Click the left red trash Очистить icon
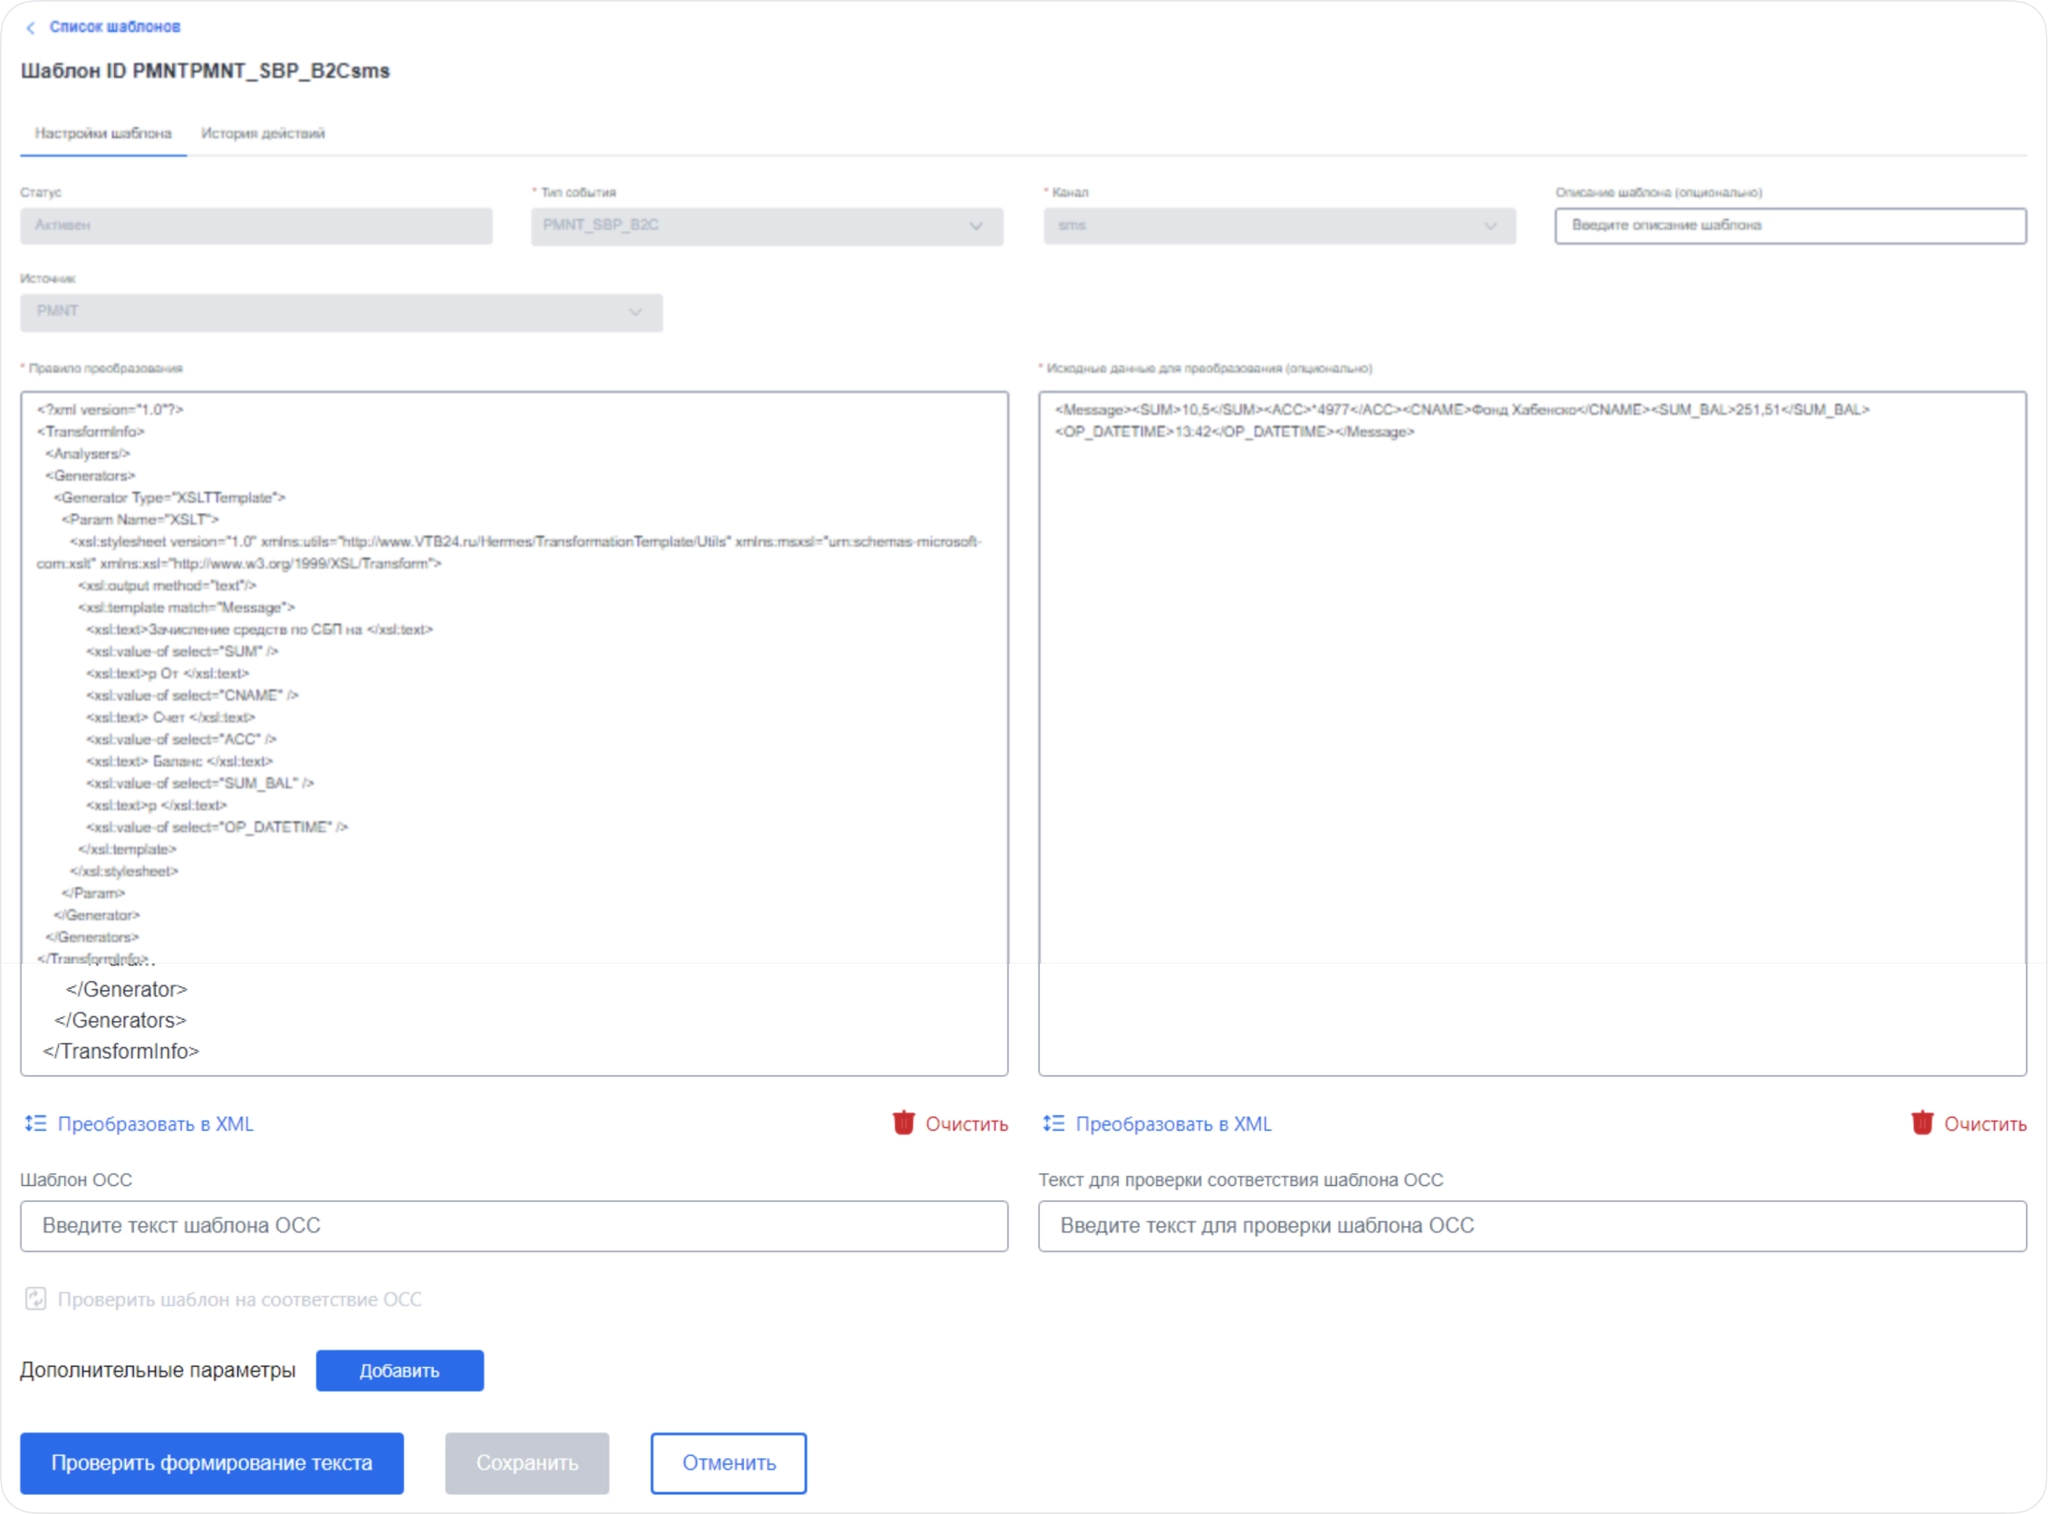 904,1123
